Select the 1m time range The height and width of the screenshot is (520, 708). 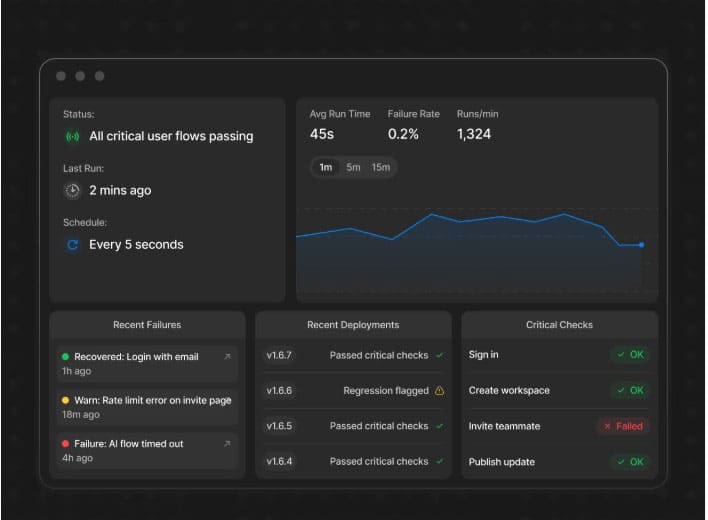coord(326,167)
